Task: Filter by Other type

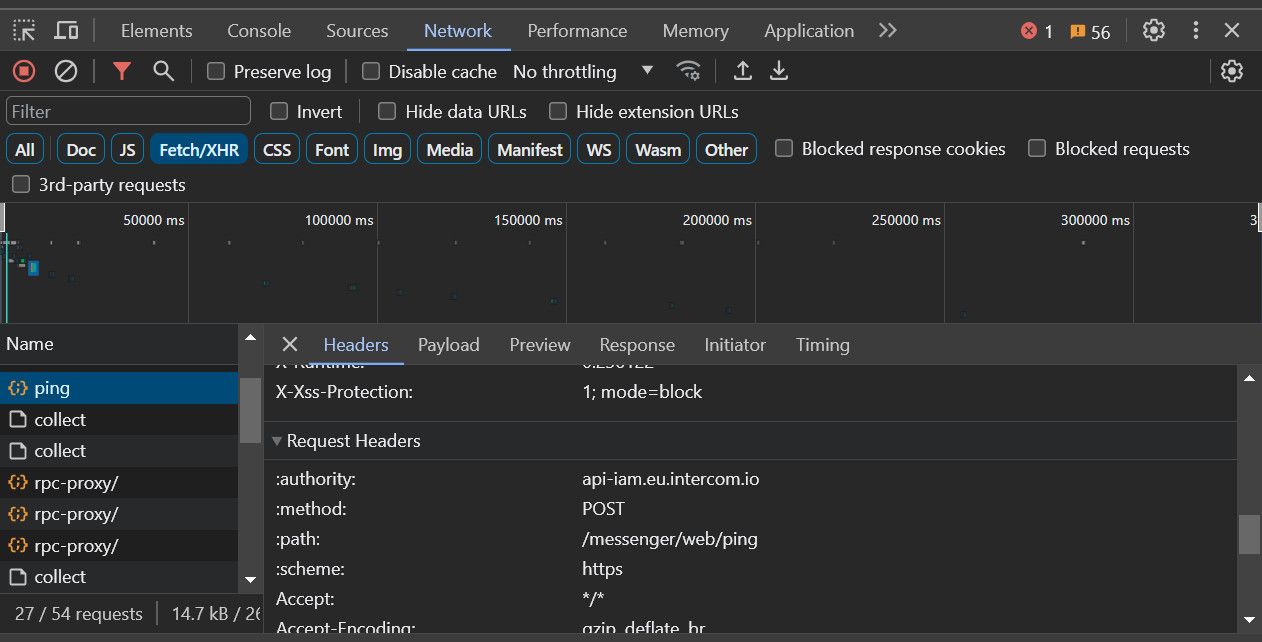Action: click(726, 150)
